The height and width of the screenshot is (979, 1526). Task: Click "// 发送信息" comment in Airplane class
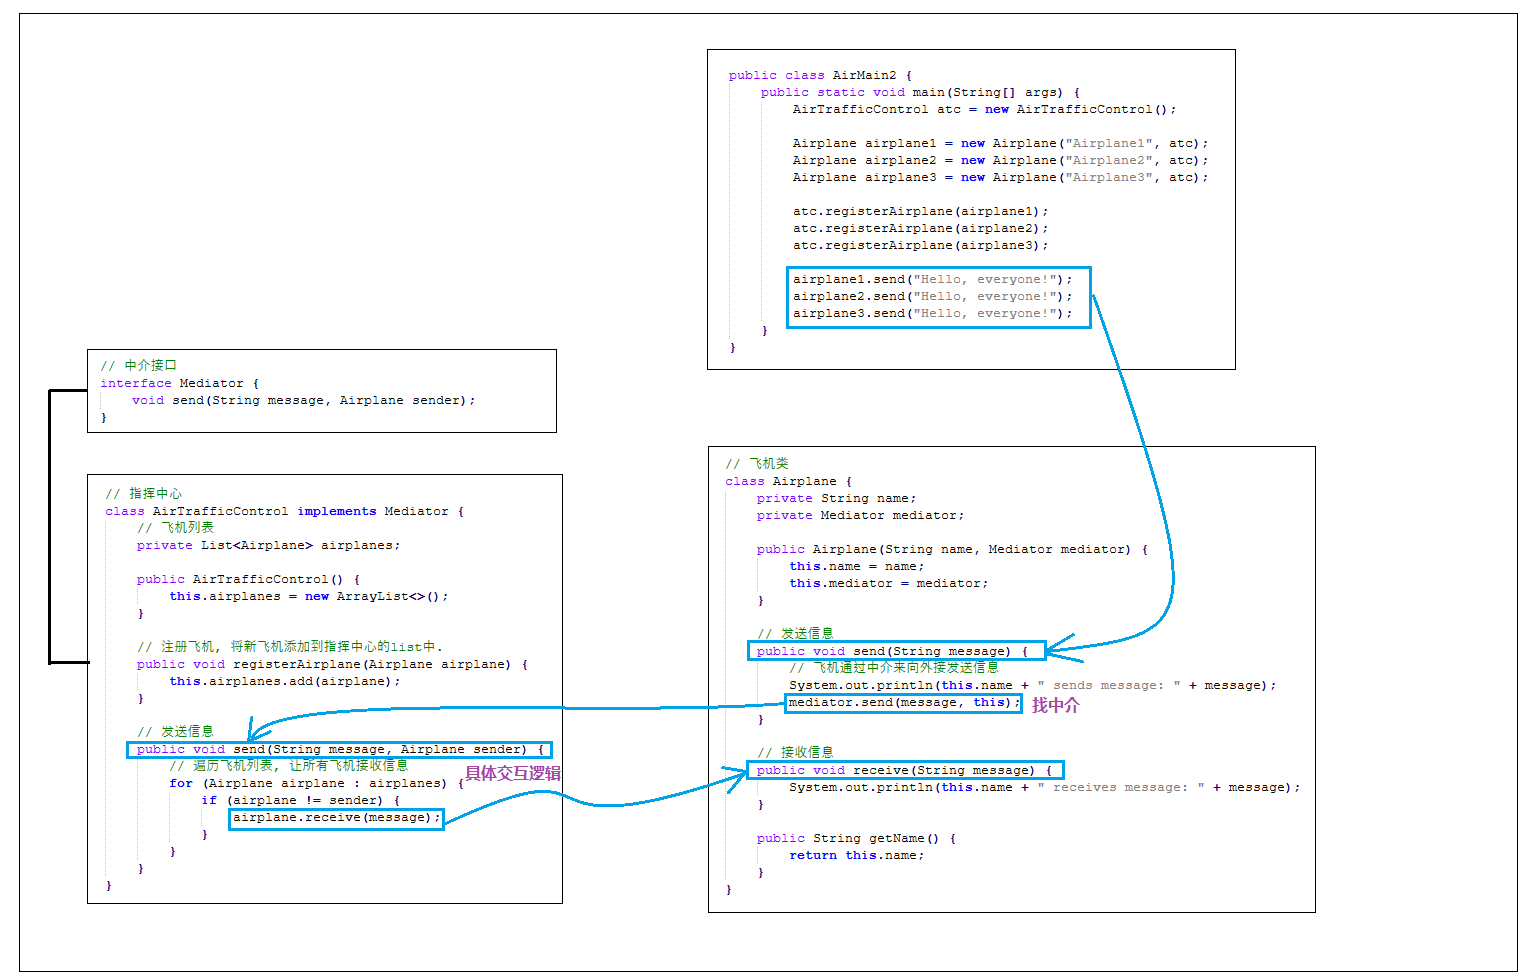(795, 634)
